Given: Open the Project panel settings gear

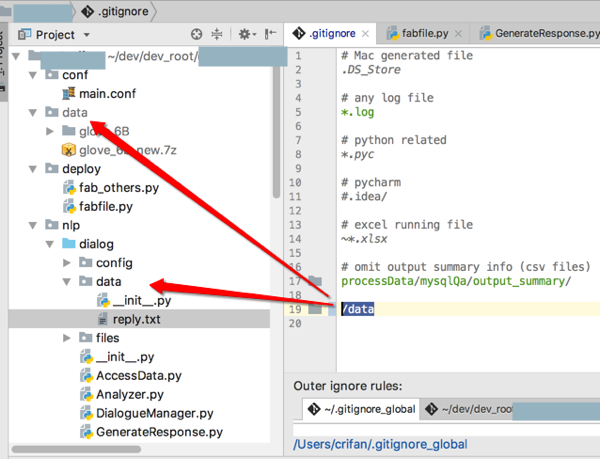Looking at the screenshot, I should coord(247,34).
